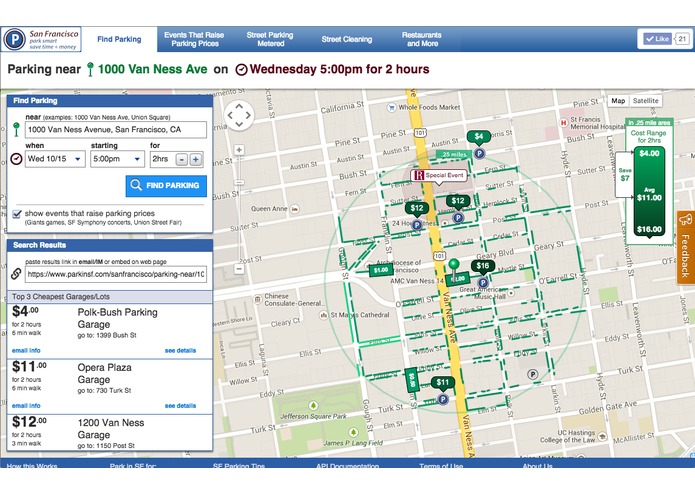Click the 1000 Van Ness Ave heading
The width and height of the screenshot is (695, 494).
coord(152,70)
